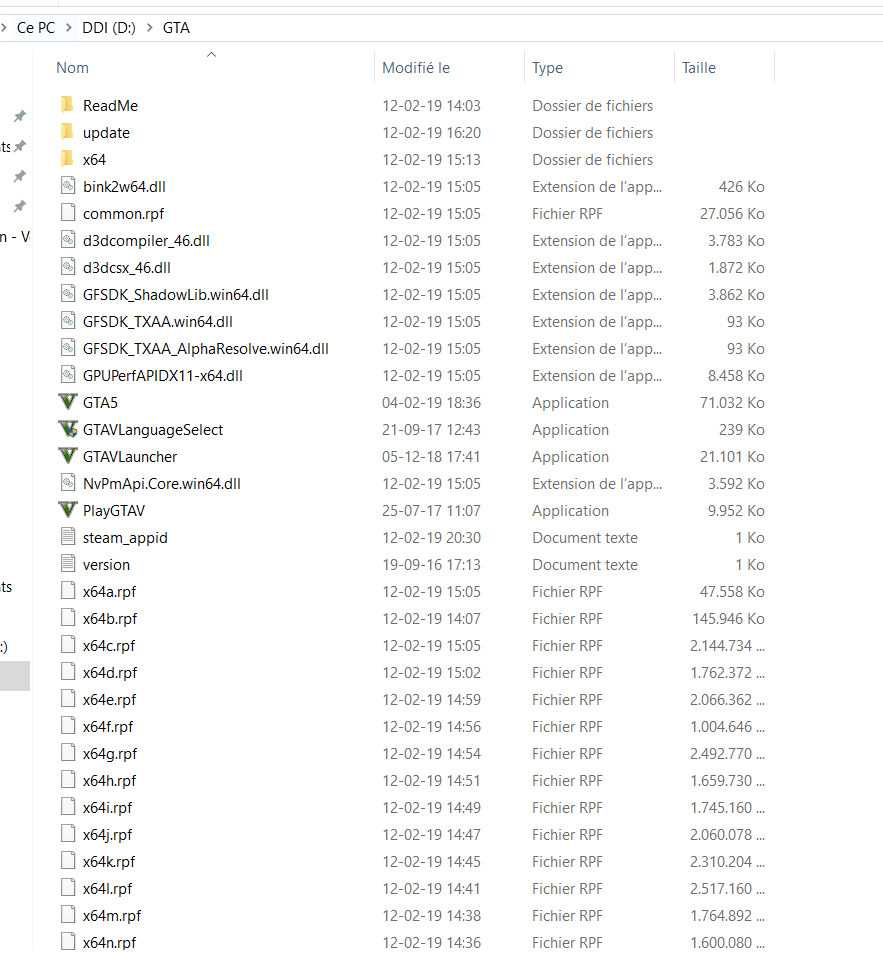Image resolution: width=883 pixels, height=972 pixels.
Task: Select the x64 folder name
Action: 94,160
